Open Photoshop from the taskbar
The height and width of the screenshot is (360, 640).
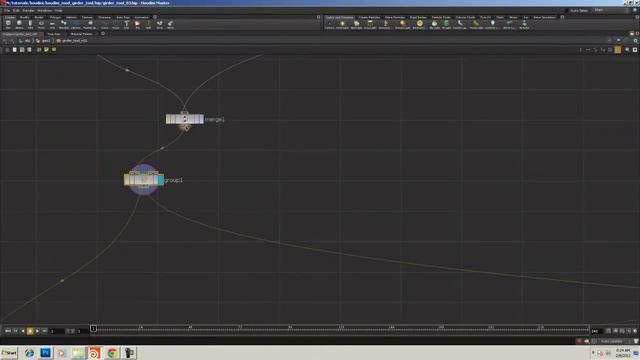45,353
